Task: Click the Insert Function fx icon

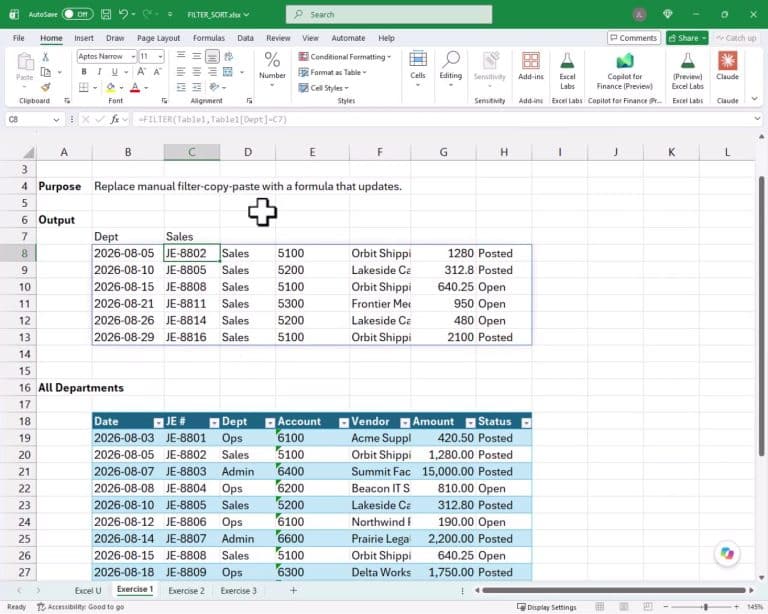Action: point(115,119)
